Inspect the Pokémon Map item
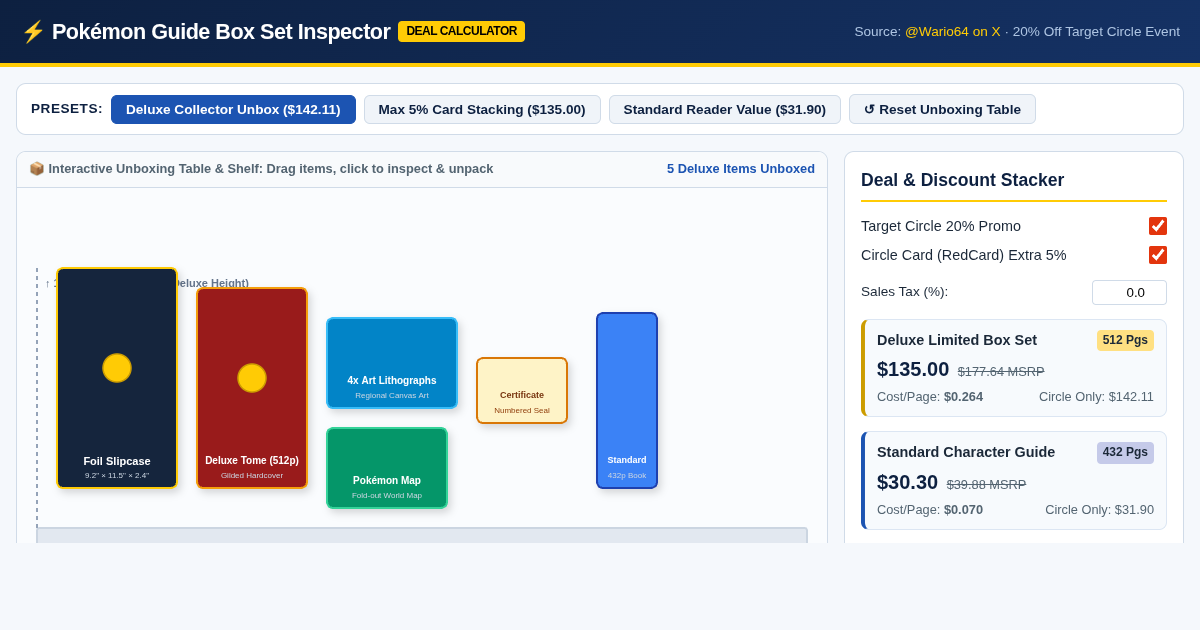 [387, 468]
